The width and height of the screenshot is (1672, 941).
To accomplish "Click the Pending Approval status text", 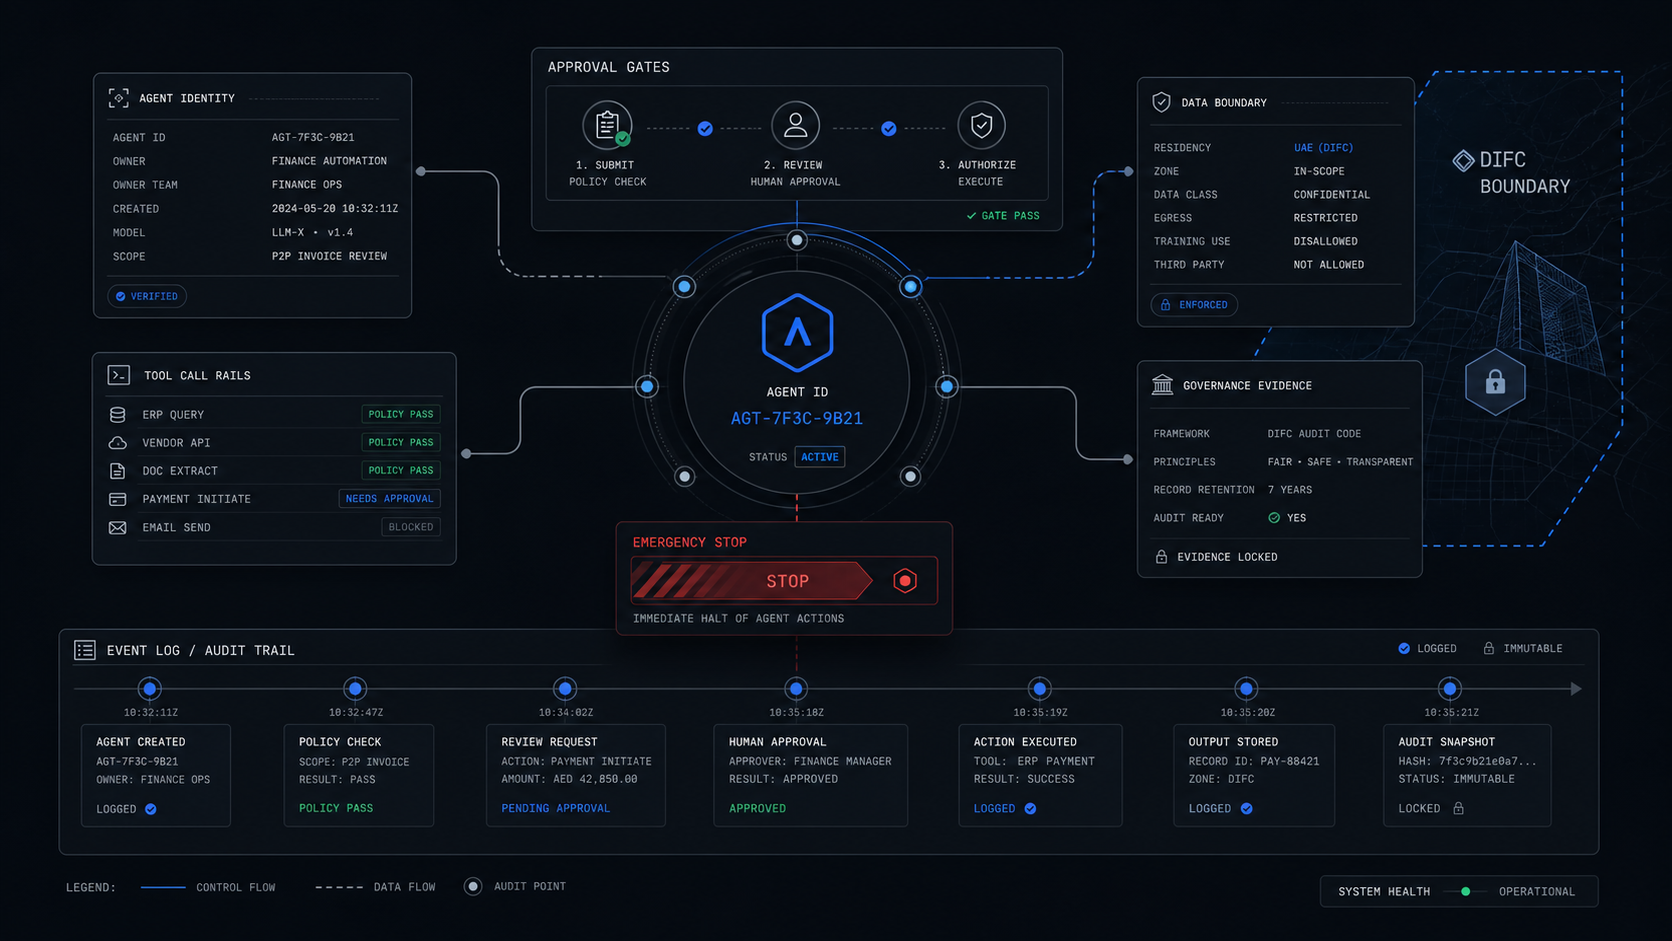I will (555, 808).
